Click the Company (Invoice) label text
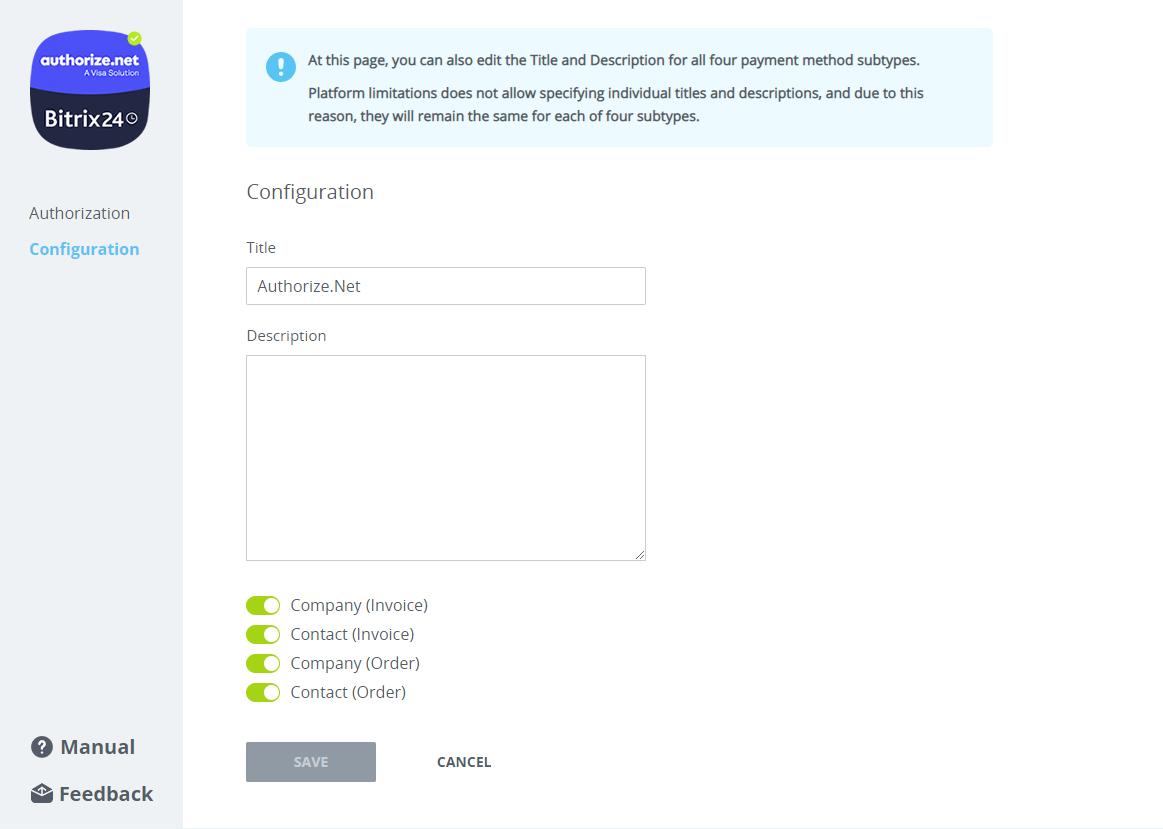 (359, 605)
